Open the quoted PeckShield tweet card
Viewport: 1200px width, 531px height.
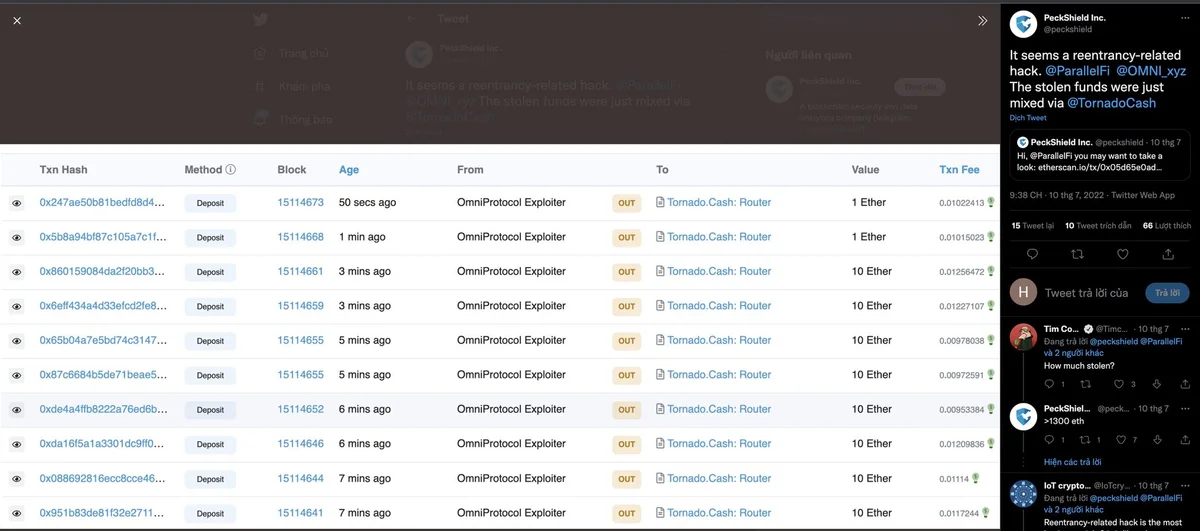tap(1100, 155)
